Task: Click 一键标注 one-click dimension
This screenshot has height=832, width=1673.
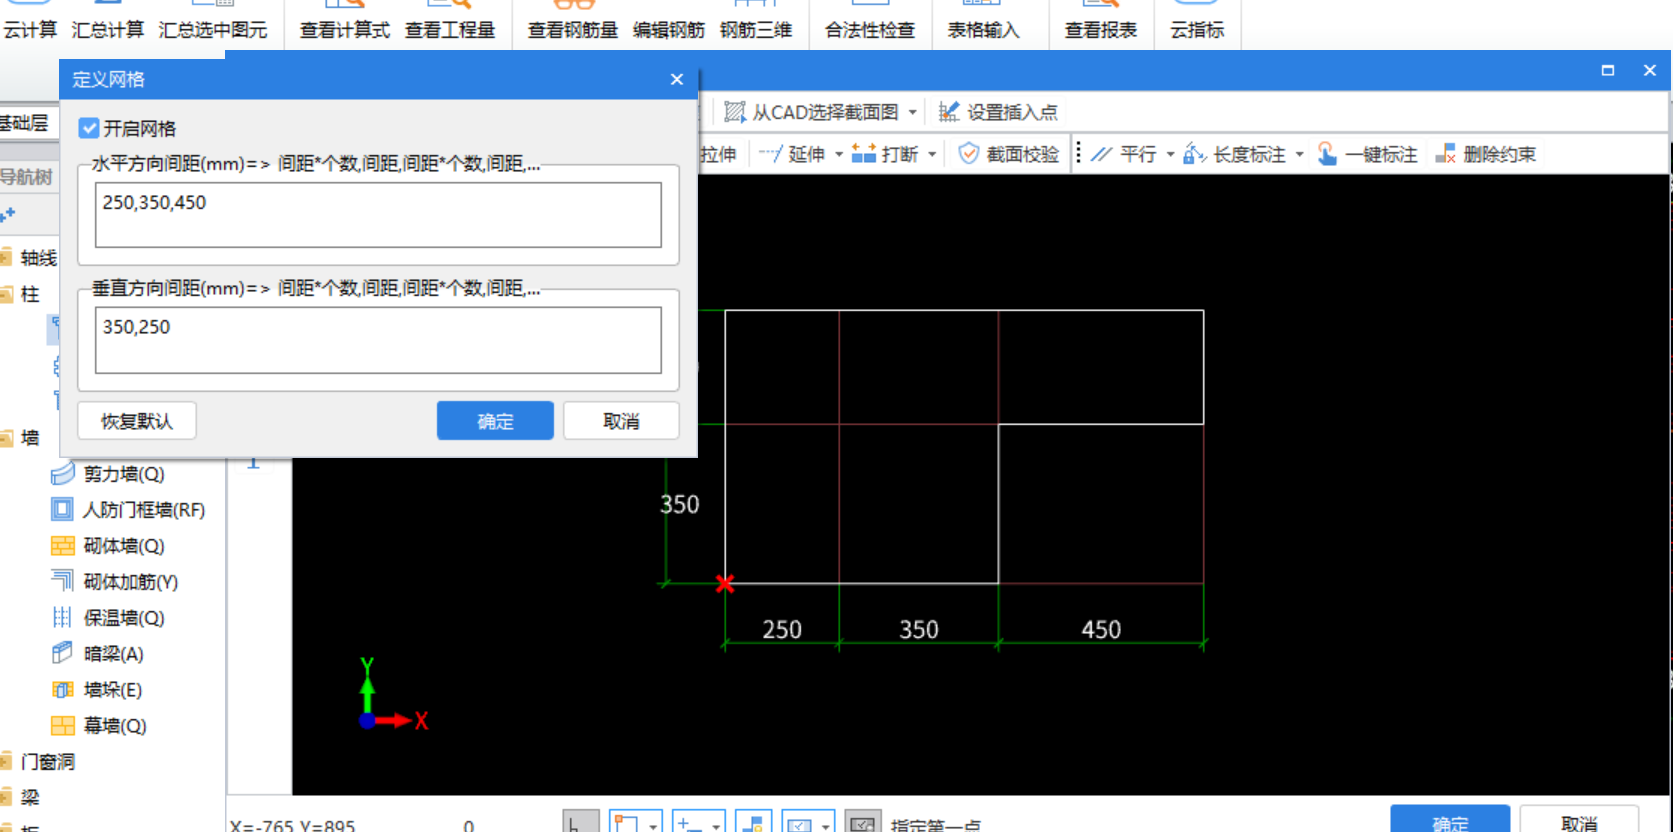Action: [1367, 154]
